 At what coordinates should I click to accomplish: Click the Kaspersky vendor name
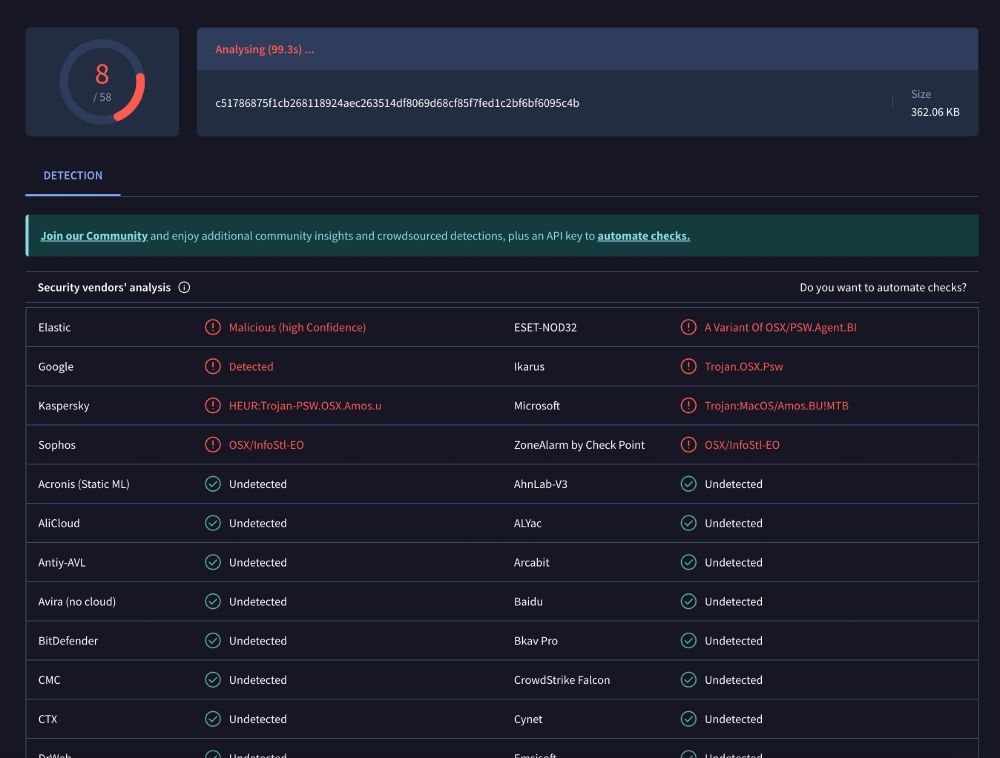pos(64,406)
